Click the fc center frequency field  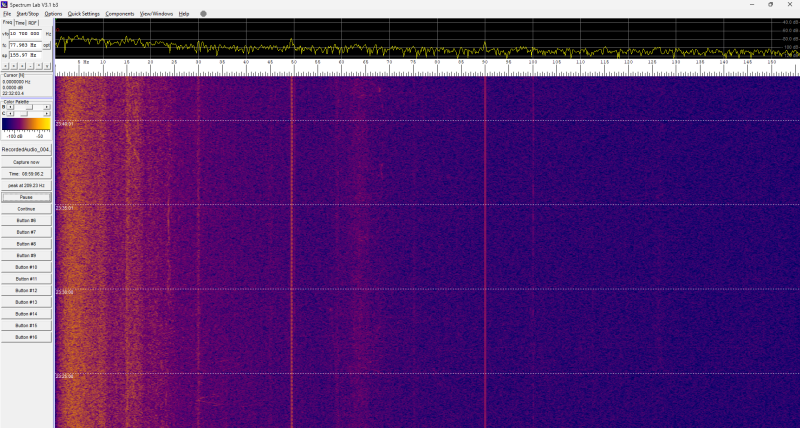[x=26, y=45]
